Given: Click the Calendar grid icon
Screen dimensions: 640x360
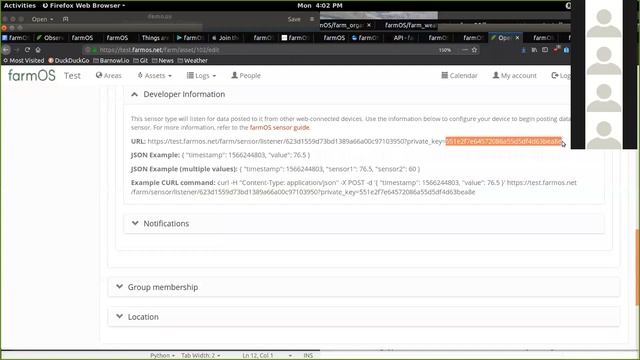Looking at the screenshot, I should (x=444, y=75).
